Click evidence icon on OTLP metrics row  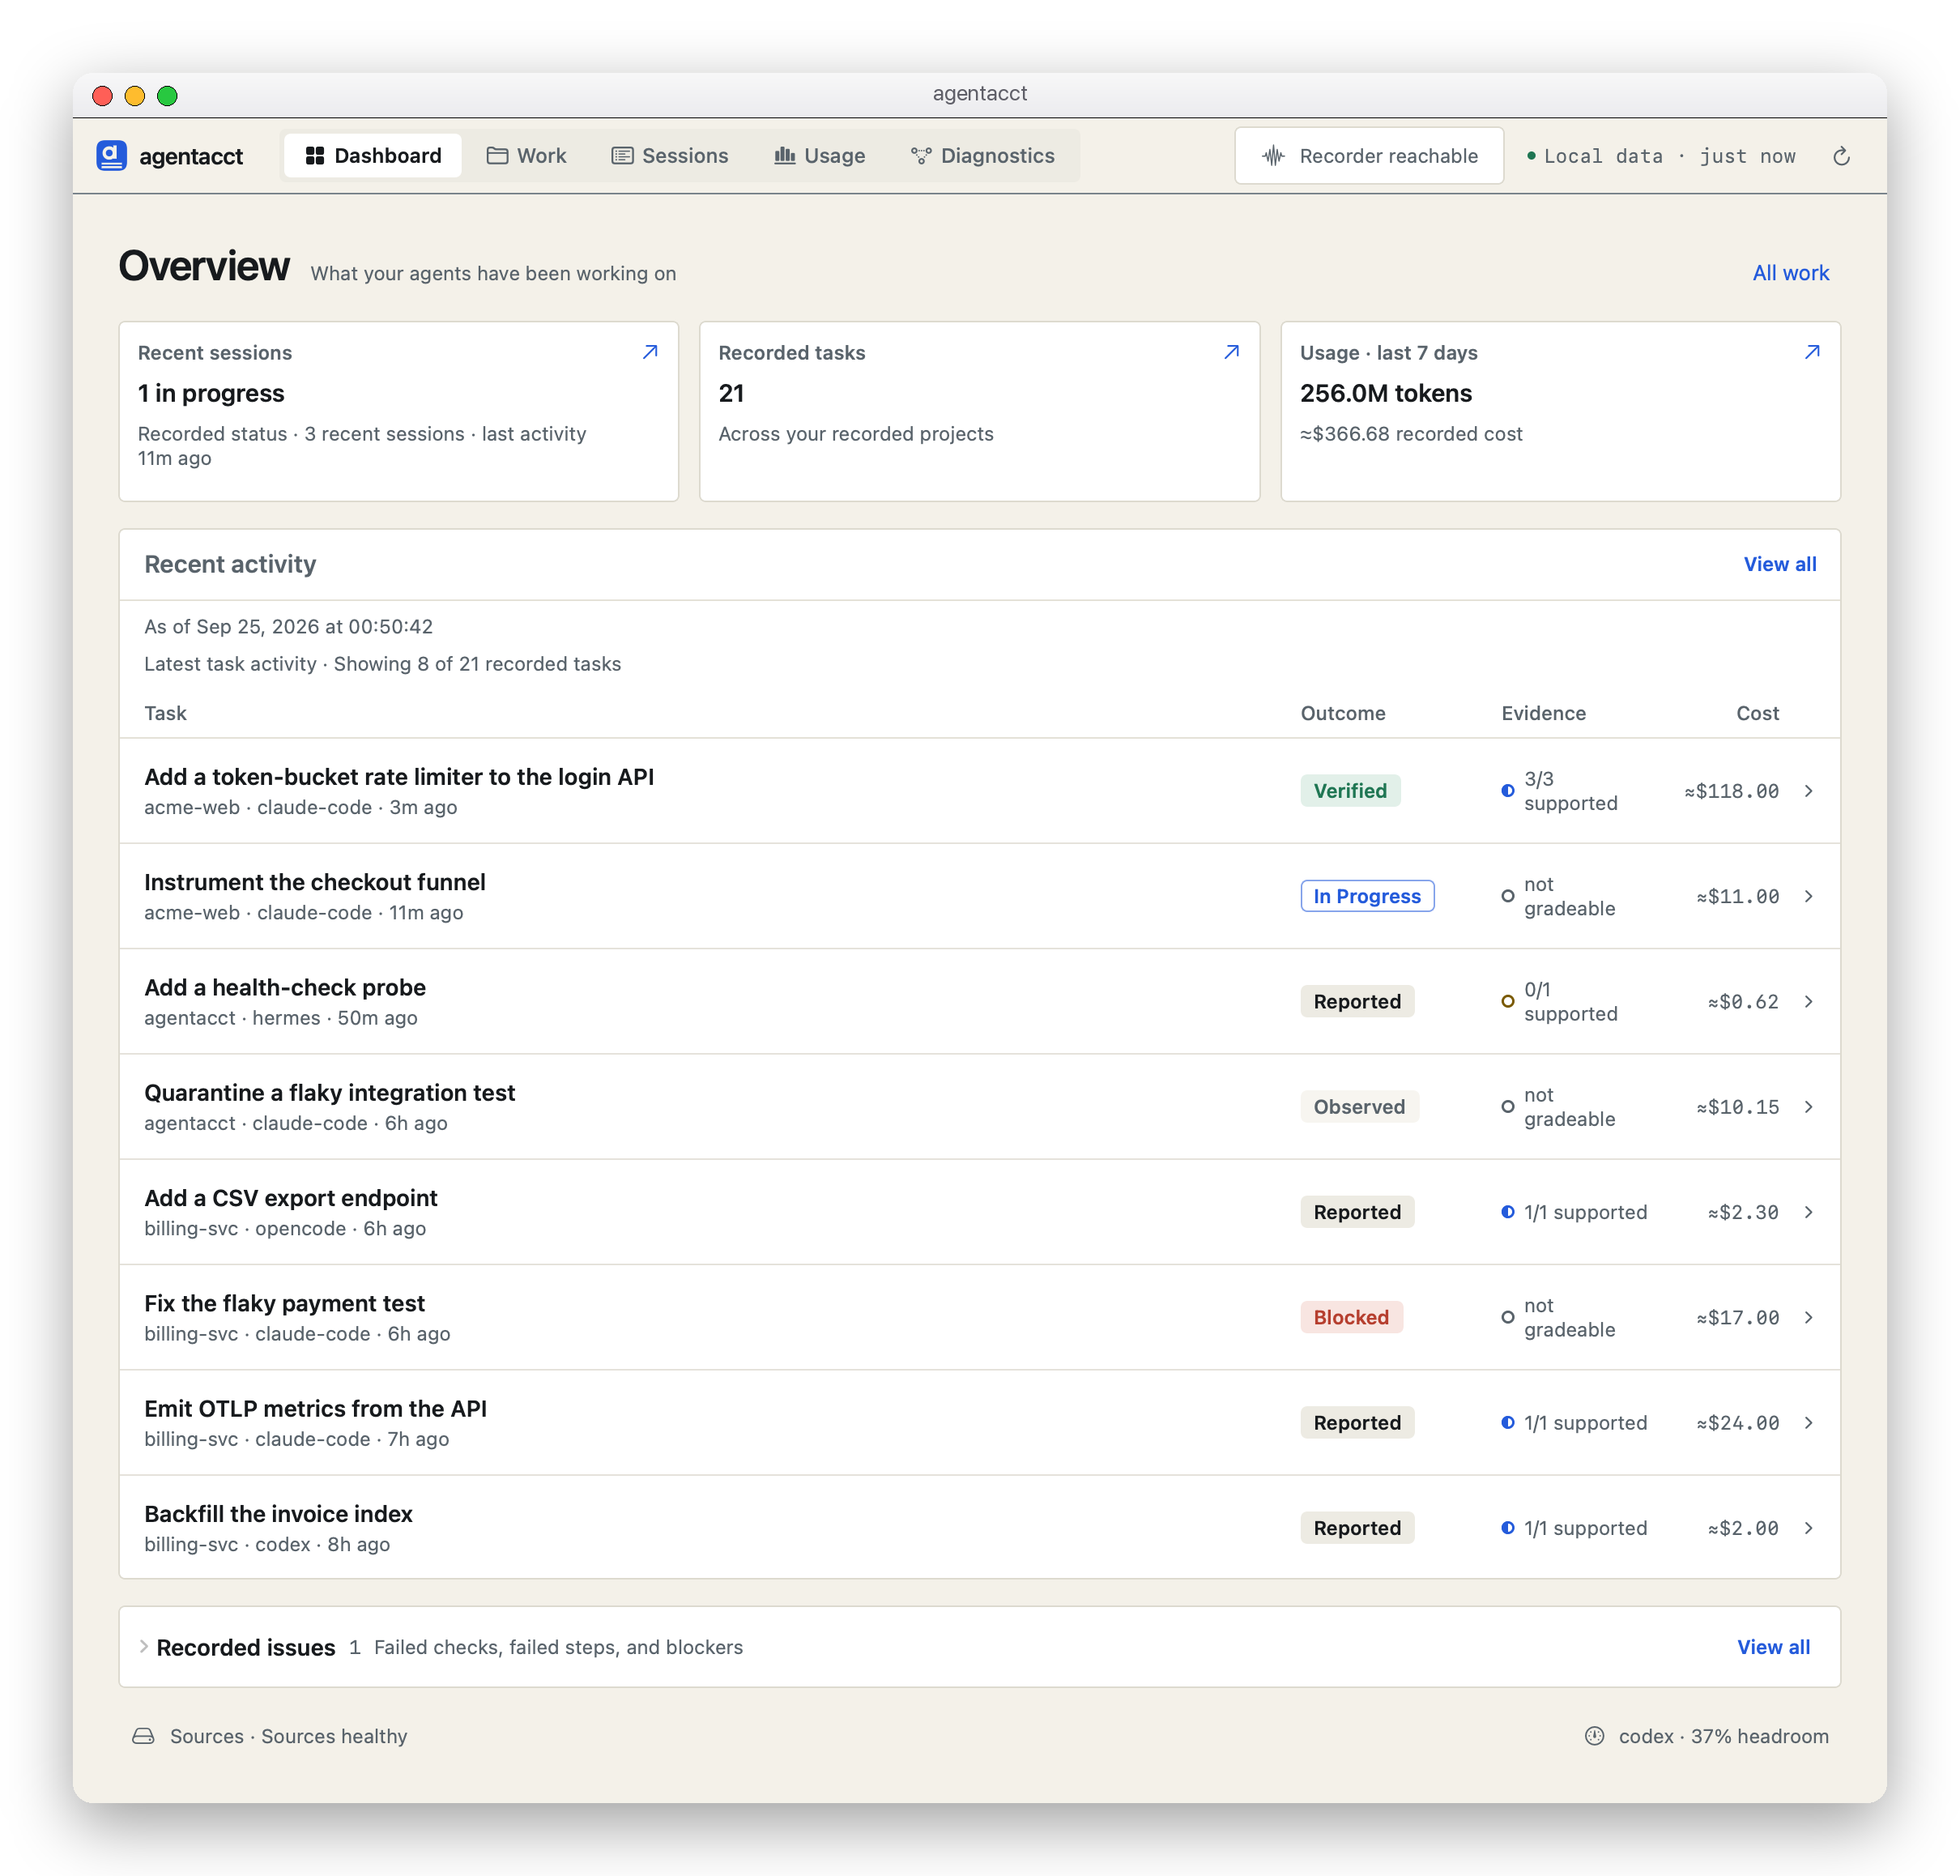coord(1507,1423)
